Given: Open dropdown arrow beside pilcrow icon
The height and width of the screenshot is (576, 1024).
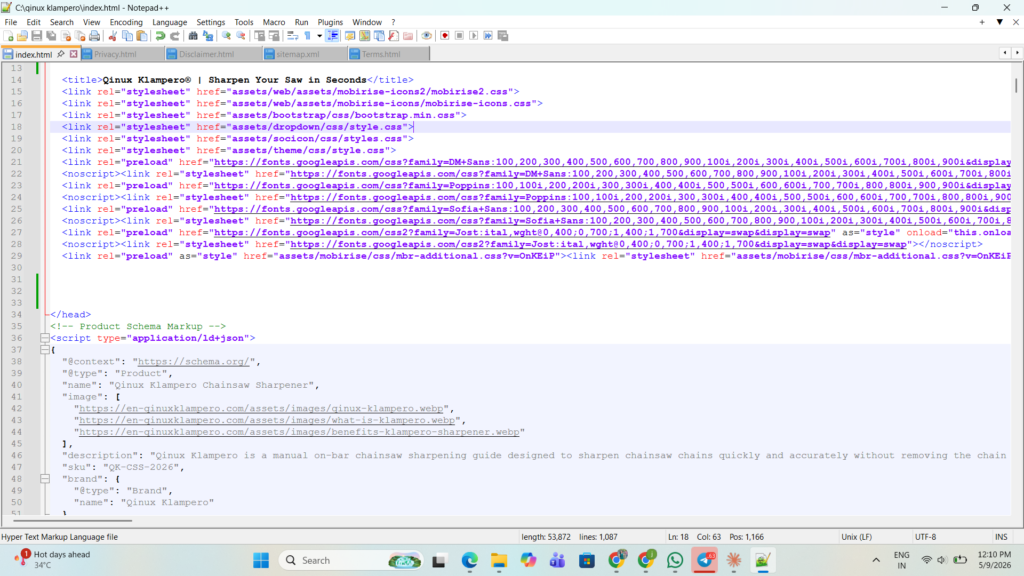Looking at the screenshot, I should [x=319, y=36].
